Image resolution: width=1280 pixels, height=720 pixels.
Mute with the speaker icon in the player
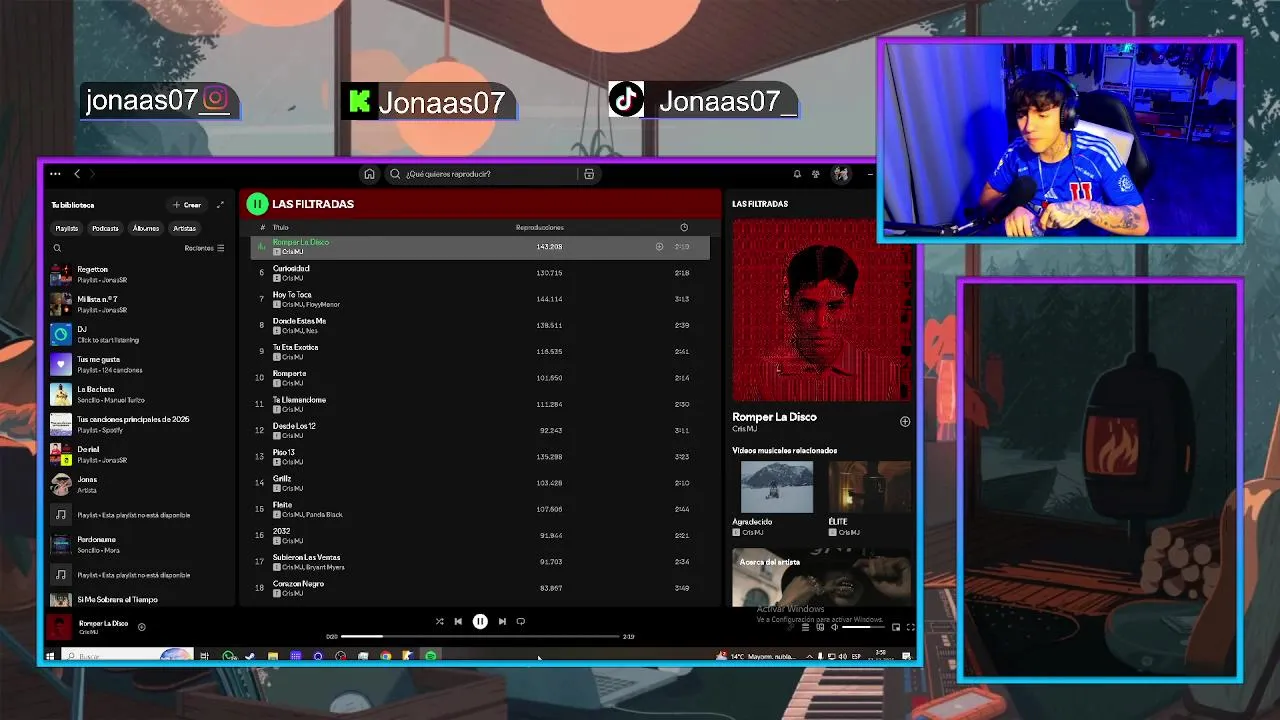[x=834, y=627]
